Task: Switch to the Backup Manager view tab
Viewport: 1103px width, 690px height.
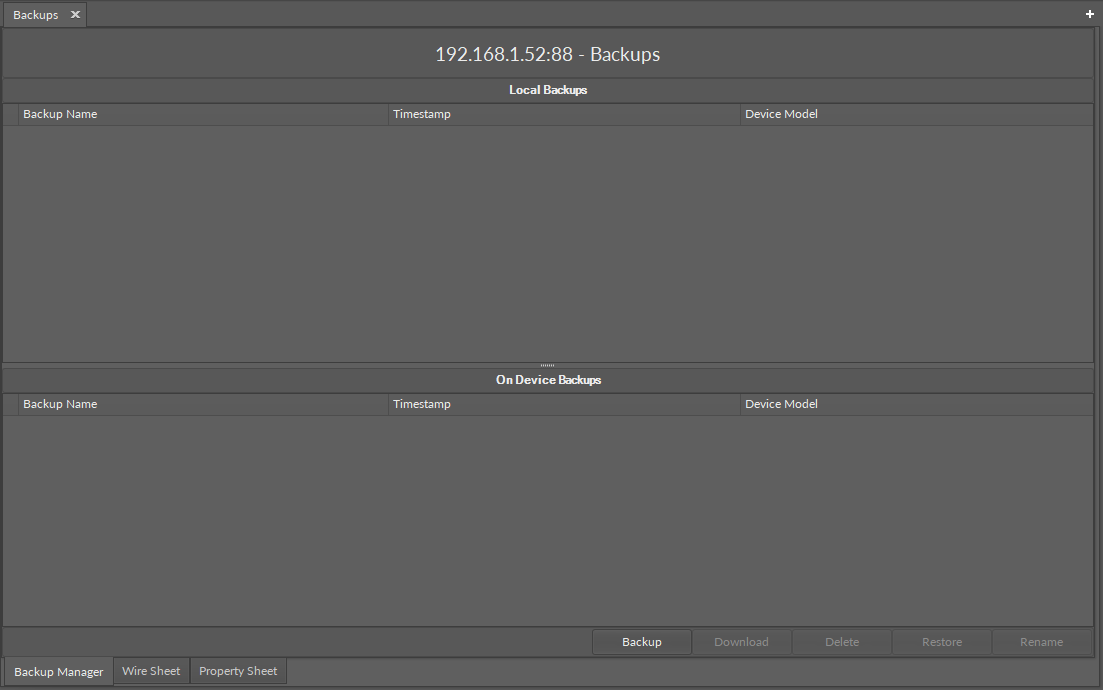Action: coord(59,672)
